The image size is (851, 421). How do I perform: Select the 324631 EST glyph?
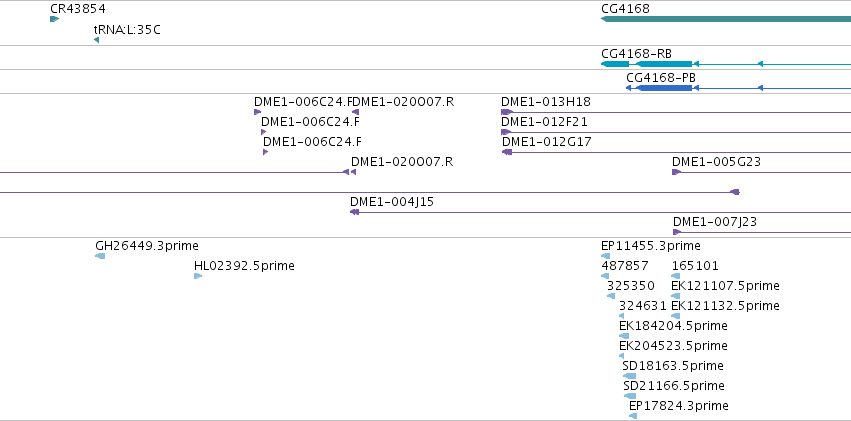tap(621, 316)
